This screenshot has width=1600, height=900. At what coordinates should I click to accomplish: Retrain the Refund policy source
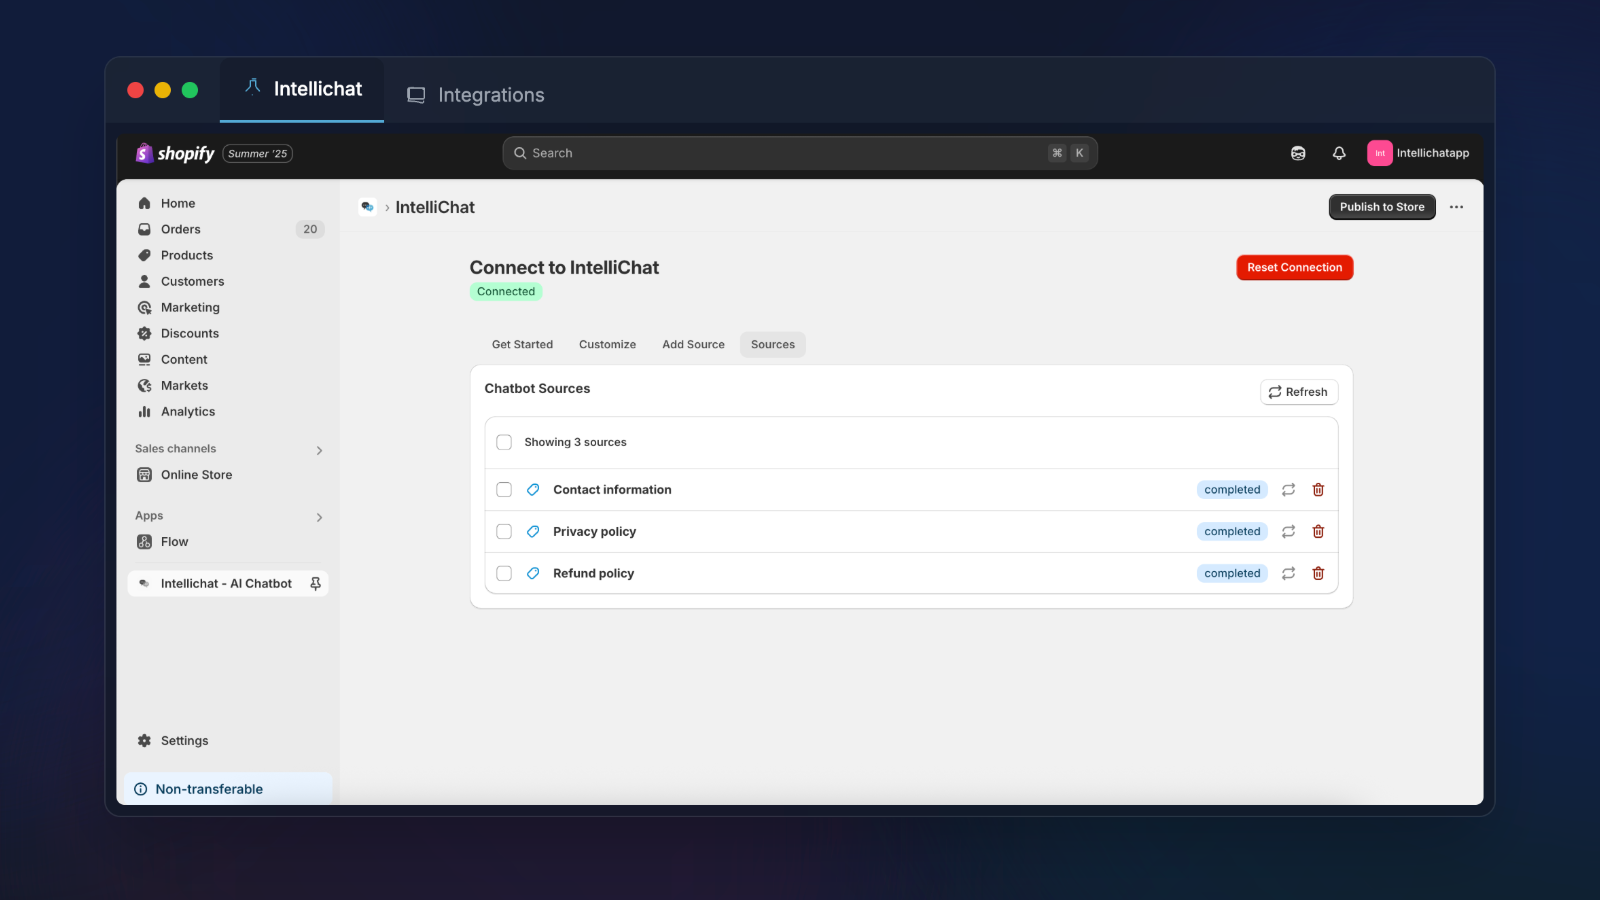point(1288,574)
